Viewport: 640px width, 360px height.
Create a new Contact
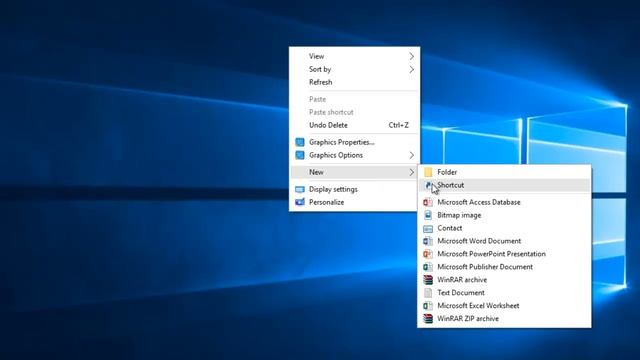[x=504, y=228]
